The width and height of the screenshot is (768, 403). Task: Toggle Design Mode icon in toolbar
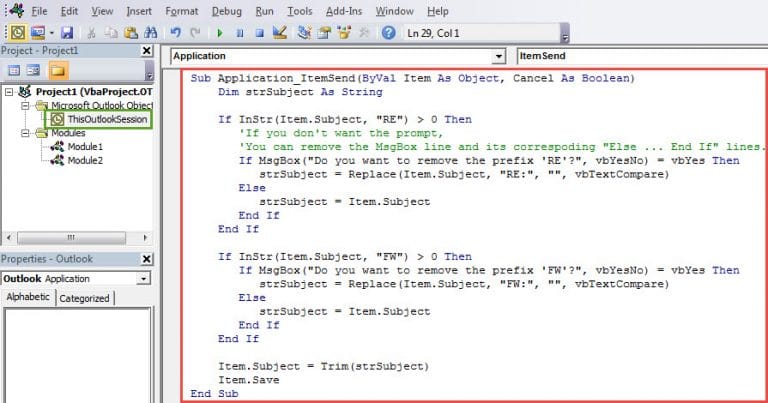click(280, 33)
